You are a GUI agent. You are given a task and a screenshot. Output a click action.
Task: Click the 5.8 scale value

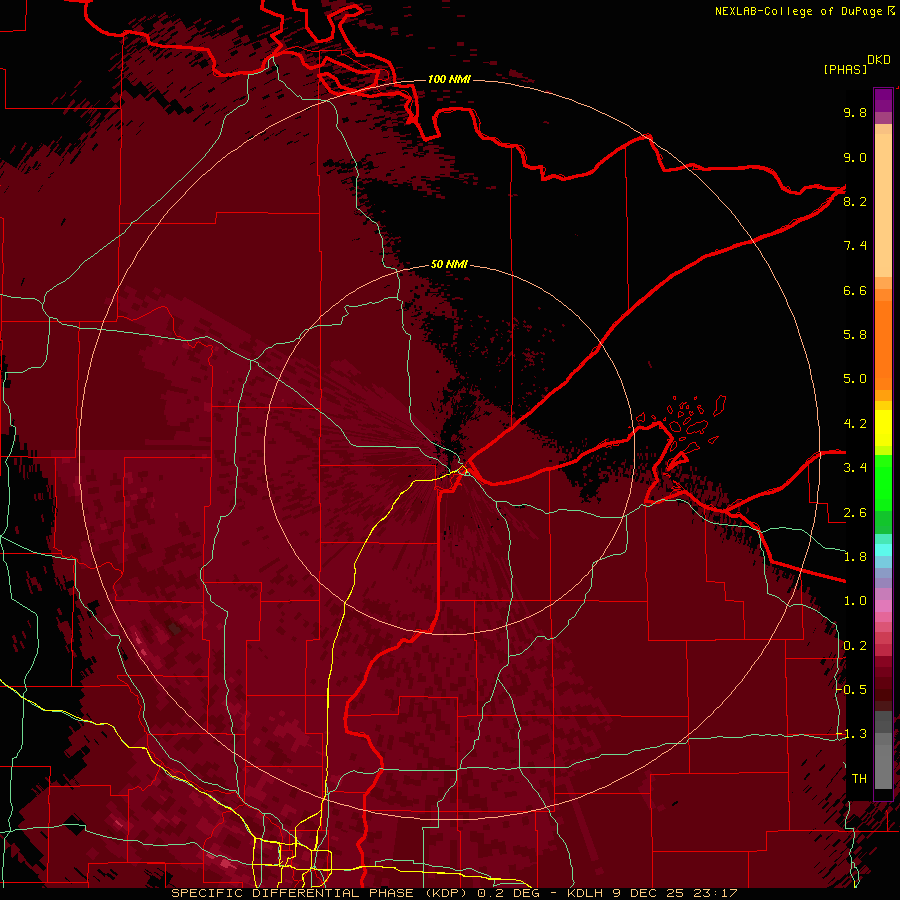click(x=855, y=335)
